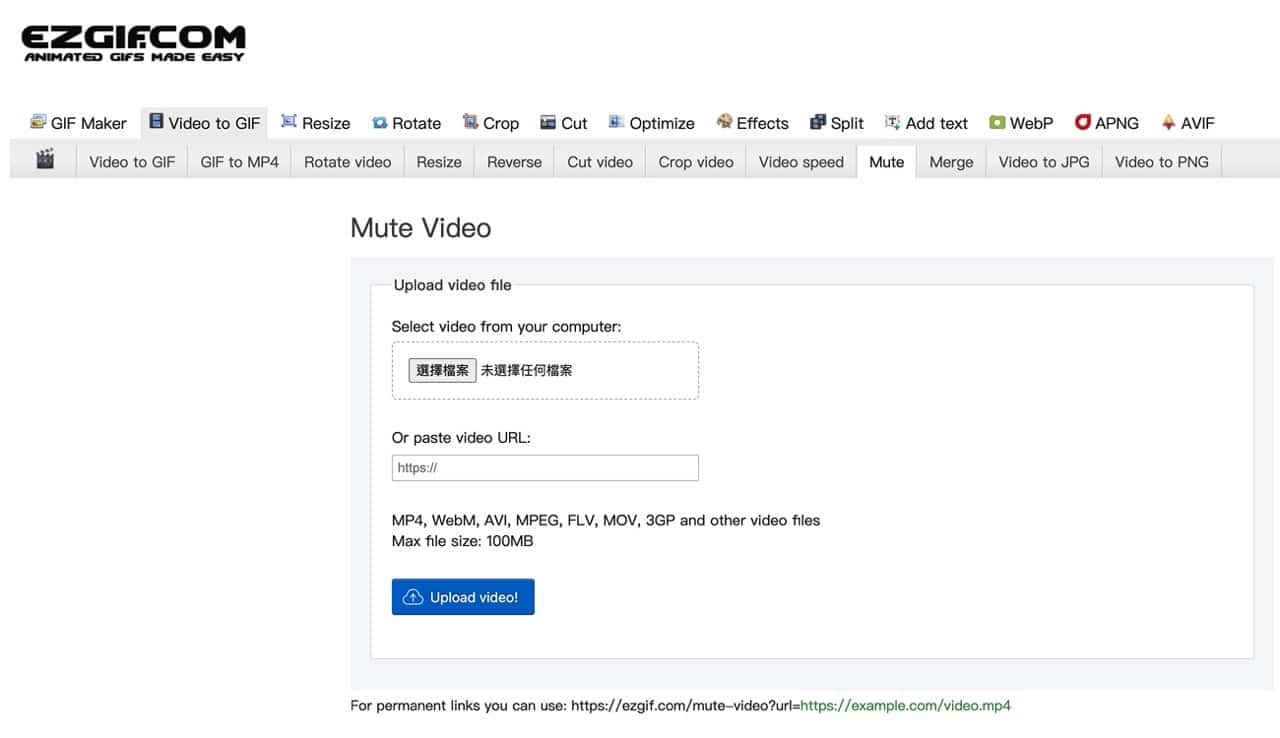Click the Upload video! button
1280x738 pixels.
pyautogui.click(x=463, y=597)
